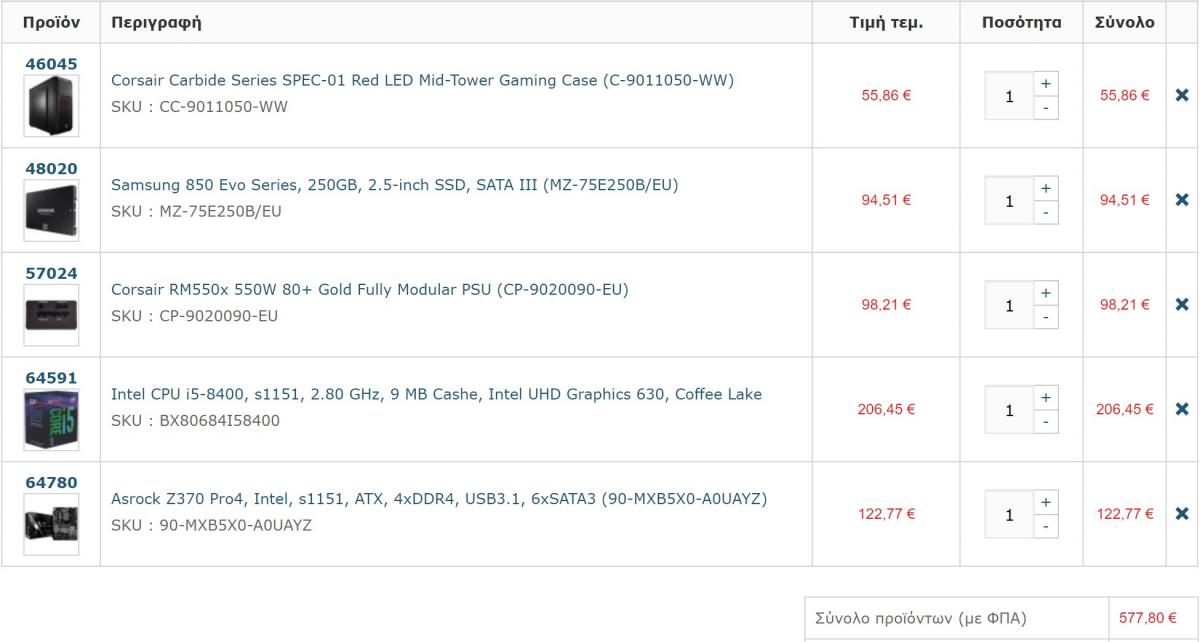Click row total 94,51 € for Samsung SSD
The width and height of the screenshot is (1200, 642).
tap(1125, 200)
